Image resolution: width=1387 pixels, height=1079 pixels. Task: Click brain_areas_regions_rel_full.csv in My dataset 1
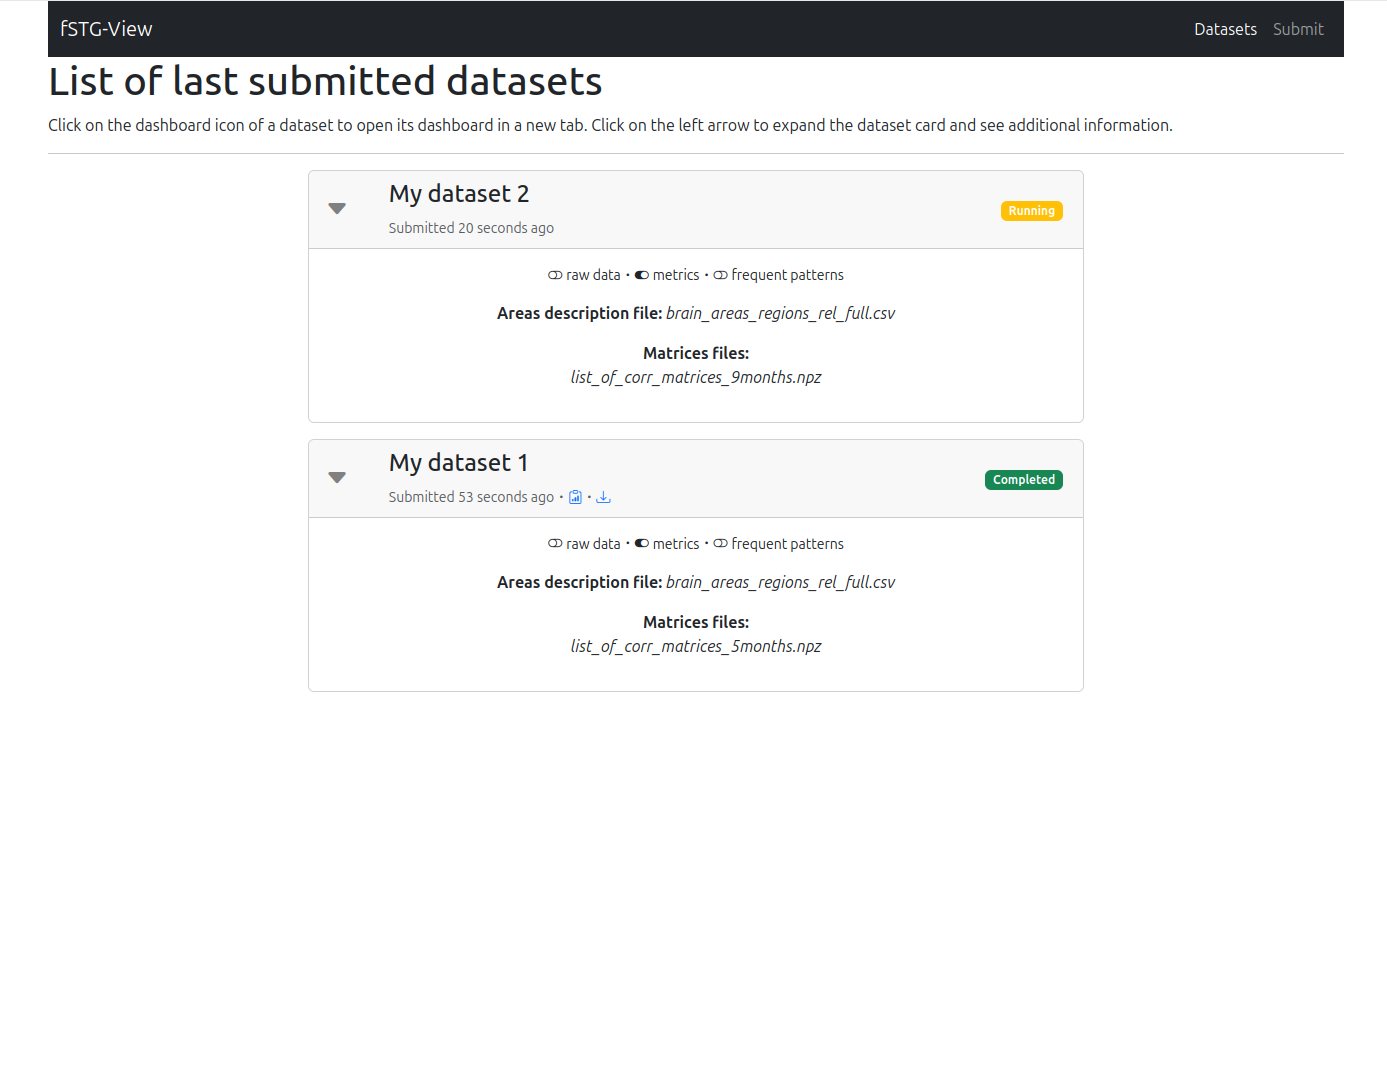click(780, 582)
